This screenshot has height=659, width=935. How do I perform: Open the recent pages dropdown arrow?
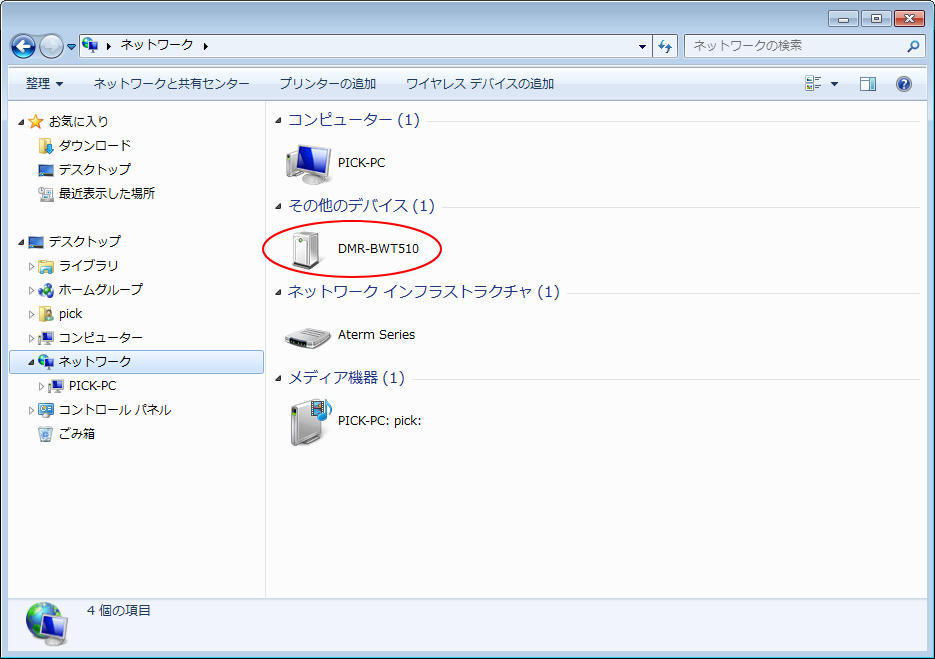[x=71, y=47]
